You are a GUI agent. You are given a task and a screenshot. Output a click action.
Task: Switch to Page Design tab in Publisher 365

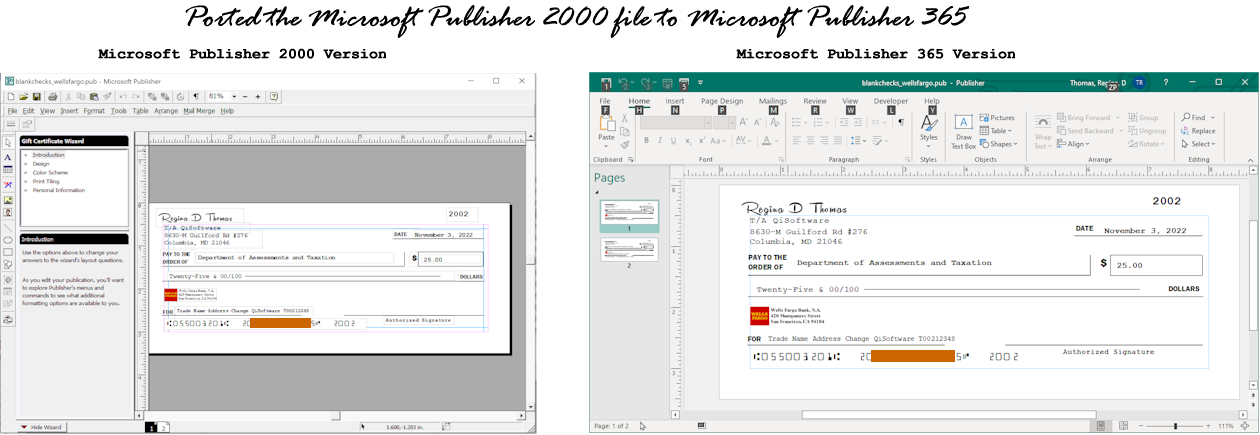coord(722,101)
